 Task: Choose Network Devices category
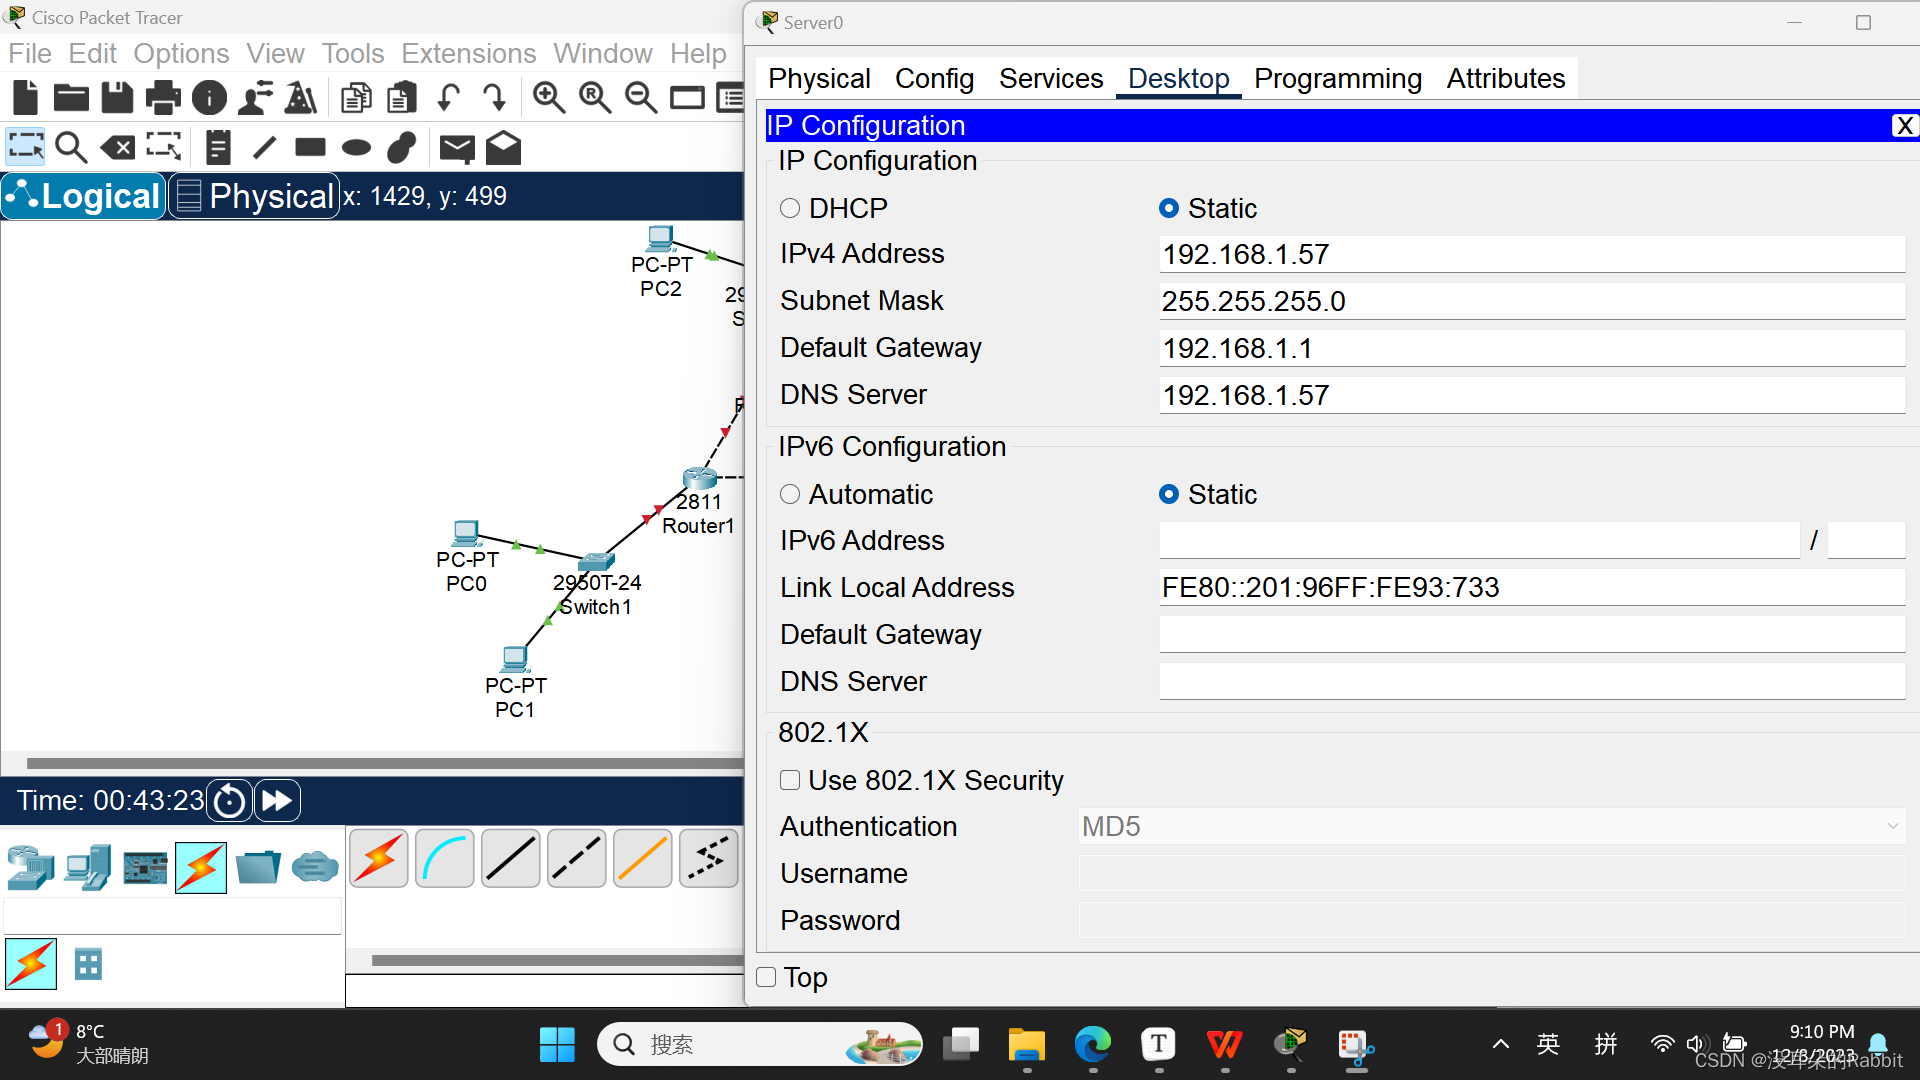[x=31, y=867]
